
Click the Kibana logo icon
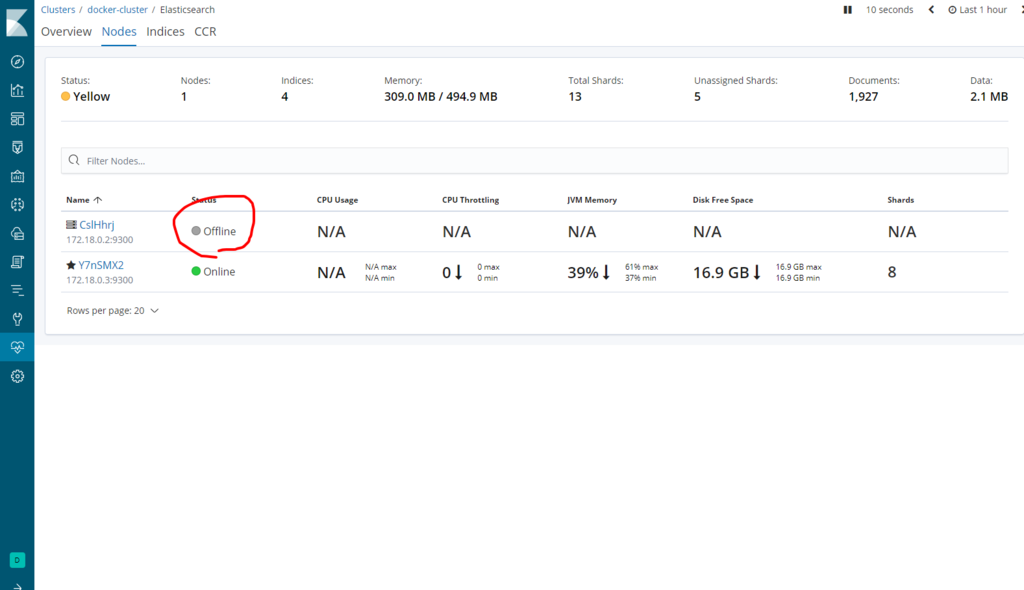17,23
